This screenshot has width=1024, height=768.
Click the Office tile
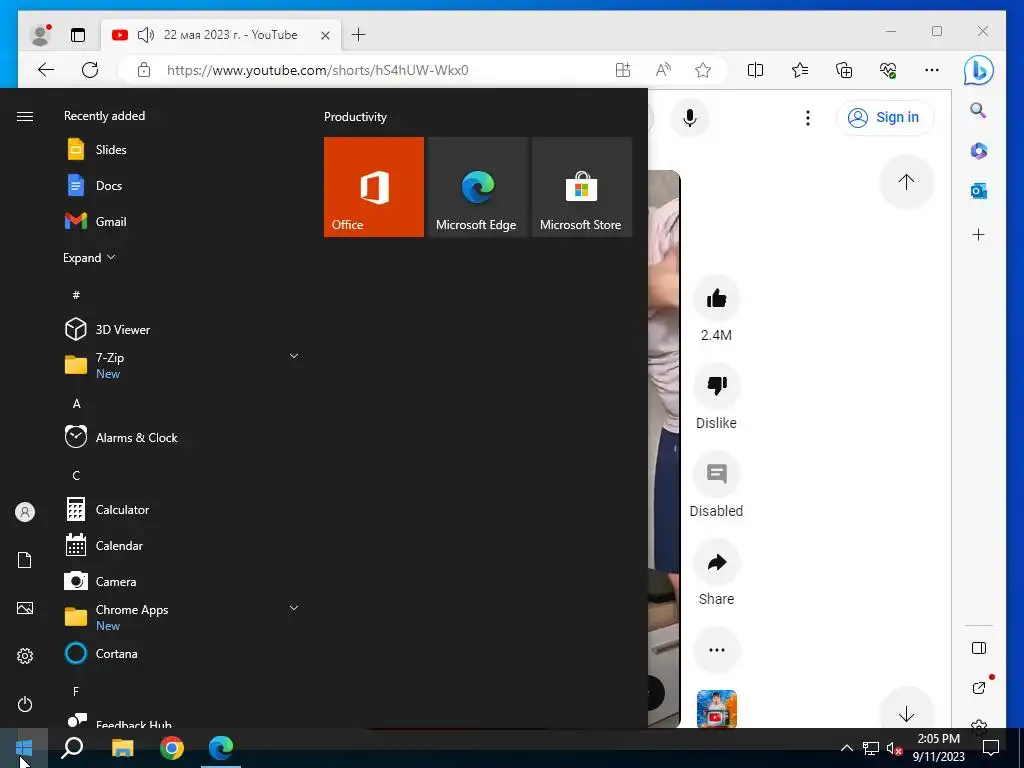pyautogui.click(x=374, y=187)
